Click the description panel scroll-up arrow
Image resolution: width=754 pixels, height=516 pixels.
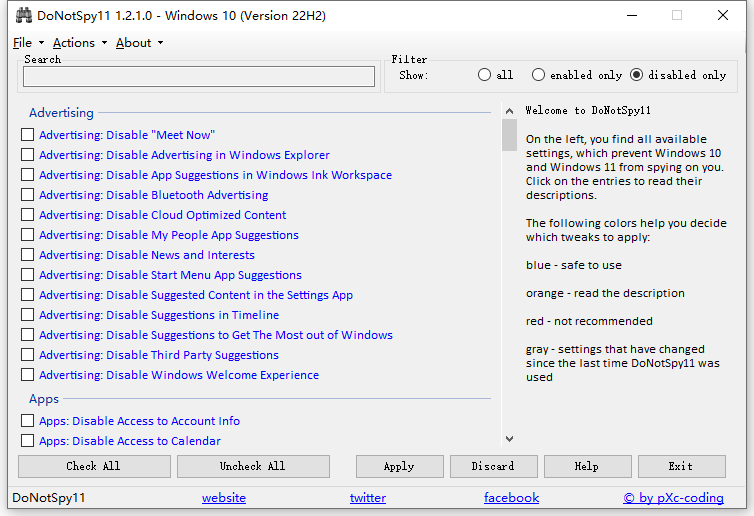(509, 111)
